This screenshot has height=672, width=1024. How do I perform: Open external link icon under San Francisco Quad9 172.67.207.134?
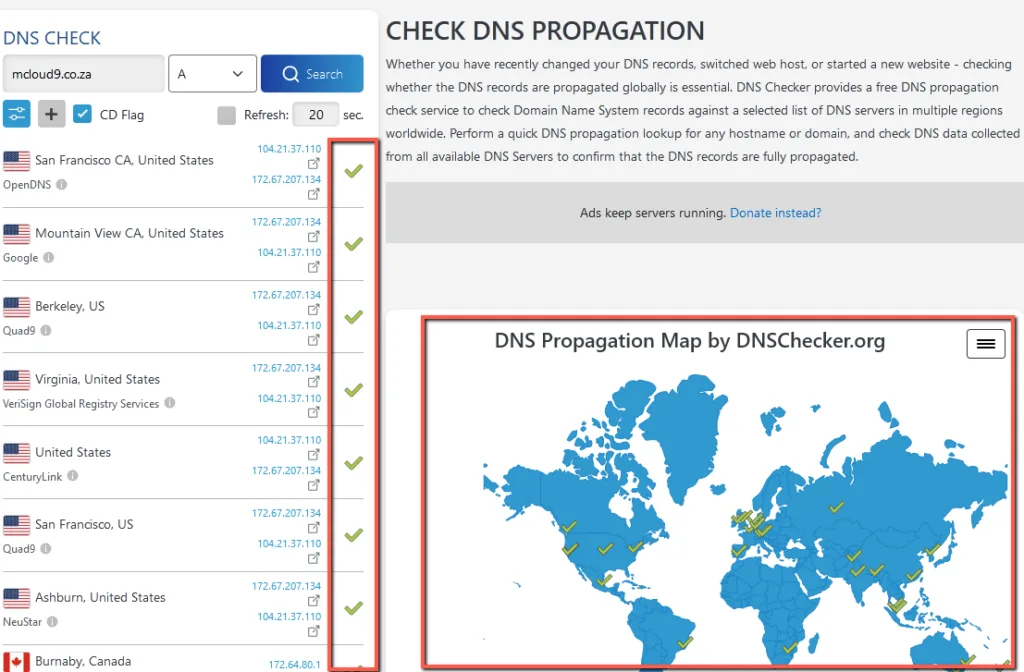(x=313, y=528)
